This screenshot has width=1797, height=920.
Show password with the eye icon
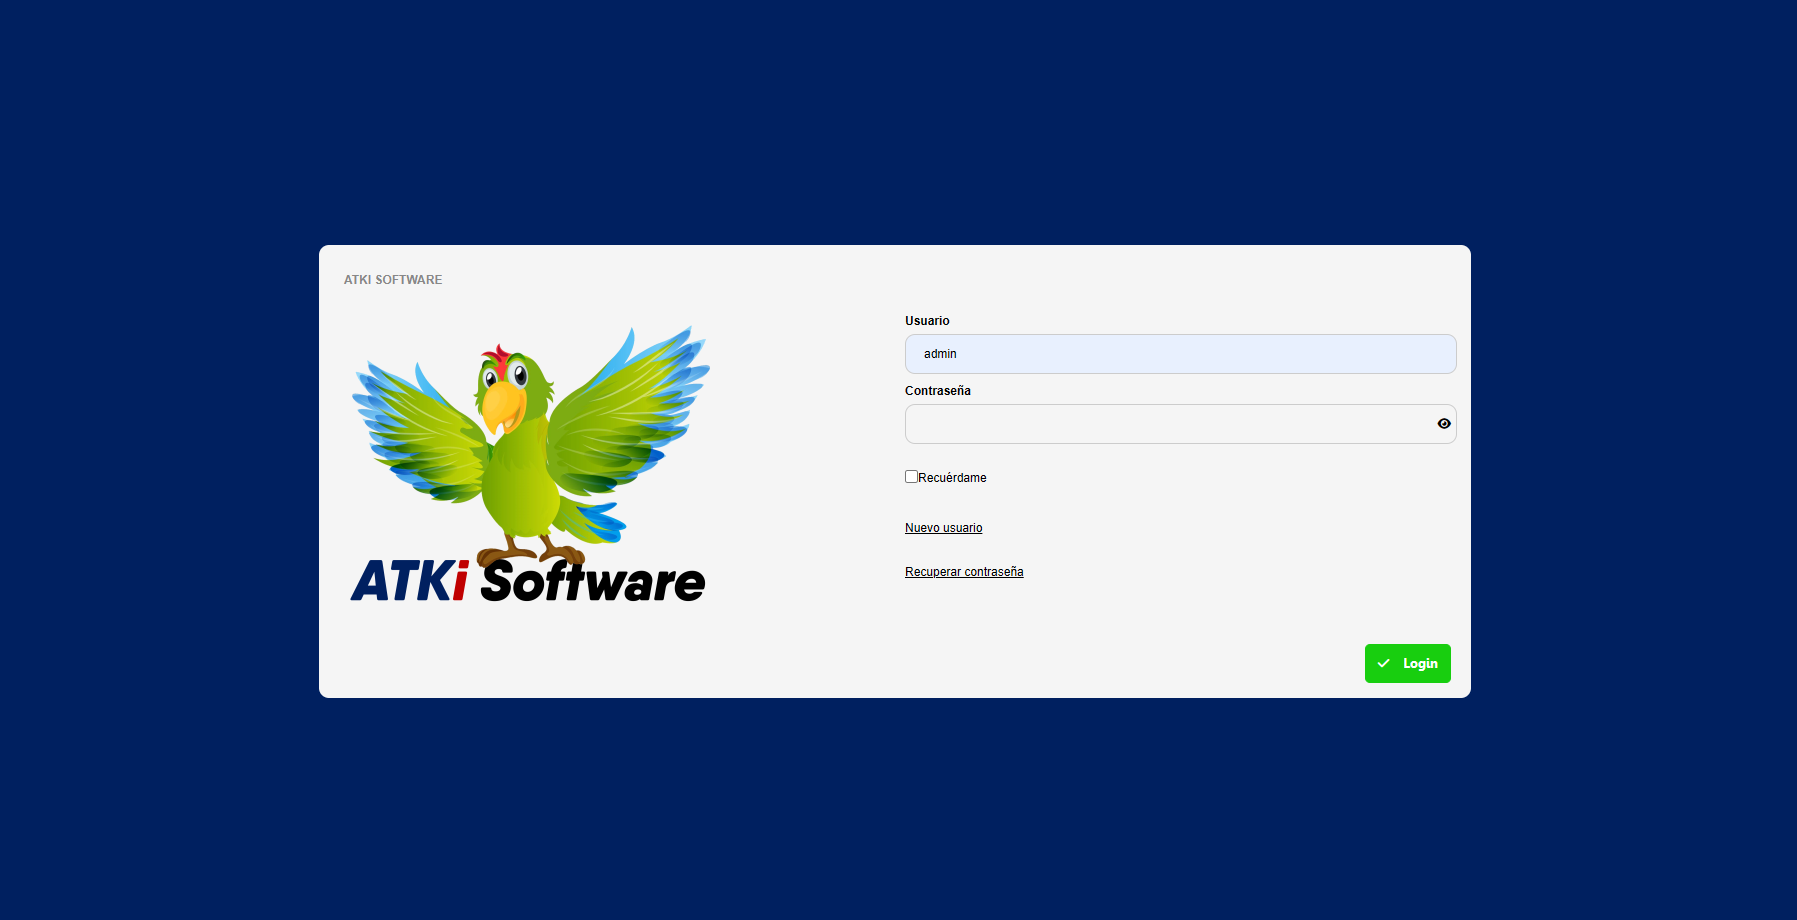click(1444, 424)
